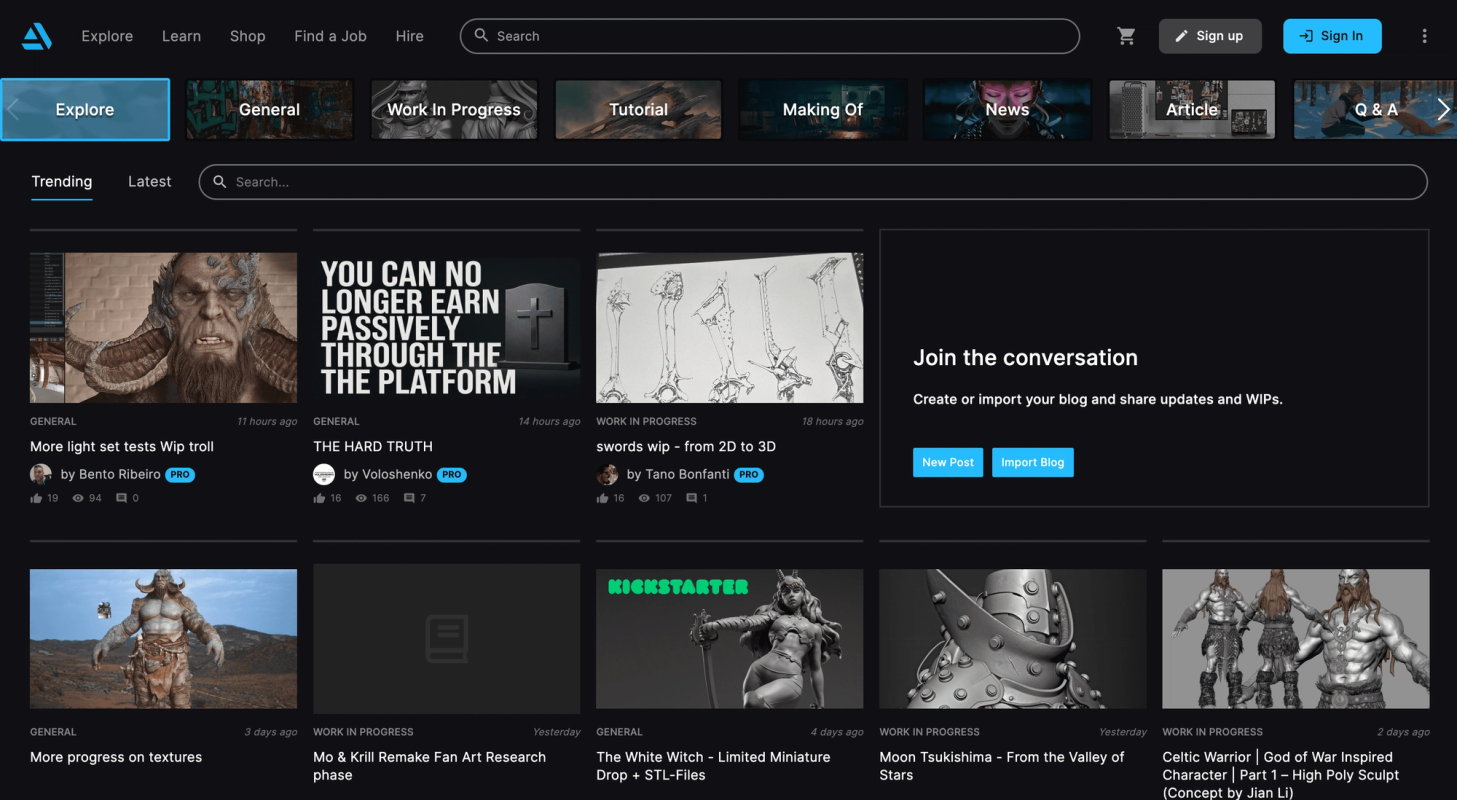Click the top site Search field
The width and height of the screenshot is (1457, 800).
[x=770, y=36]
